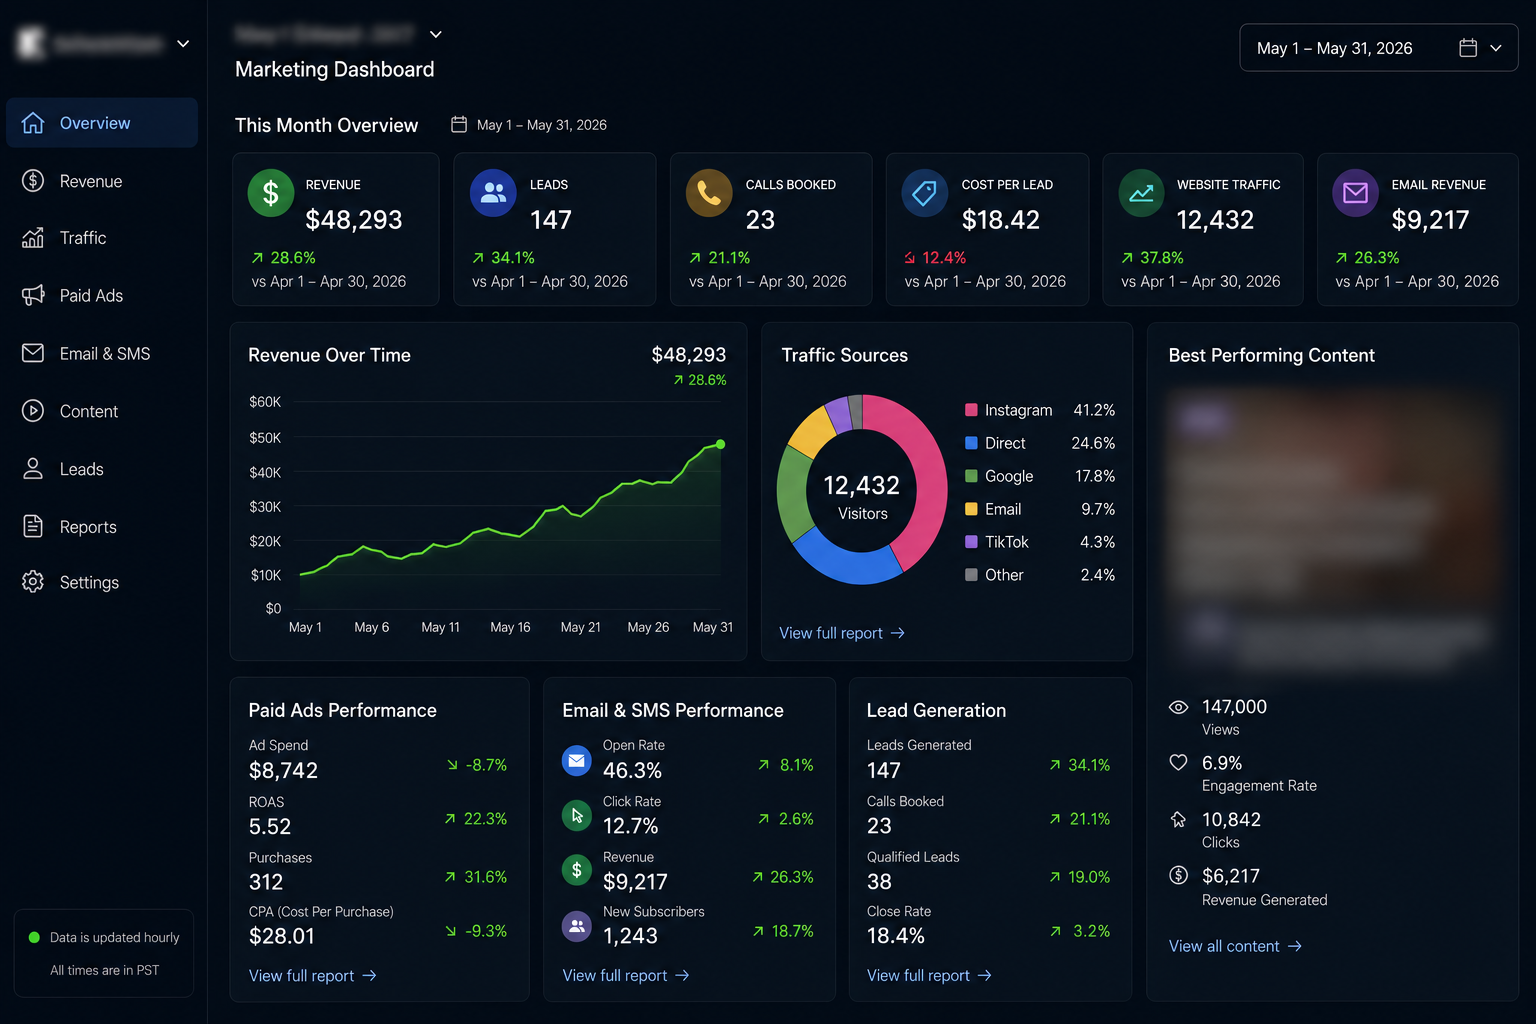Click the Other gray legend swatch
The height and width of the screenshot is (1024, 1536).
[971, 575]
